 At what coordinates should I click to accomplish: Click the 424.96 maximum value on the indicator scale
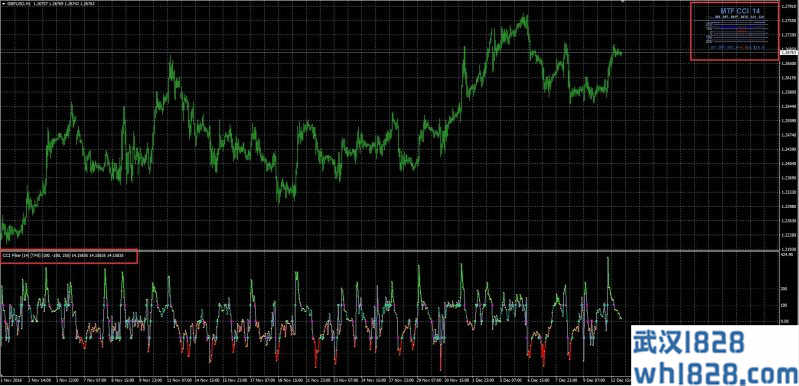pyautogui.click(x=787, y=255)
